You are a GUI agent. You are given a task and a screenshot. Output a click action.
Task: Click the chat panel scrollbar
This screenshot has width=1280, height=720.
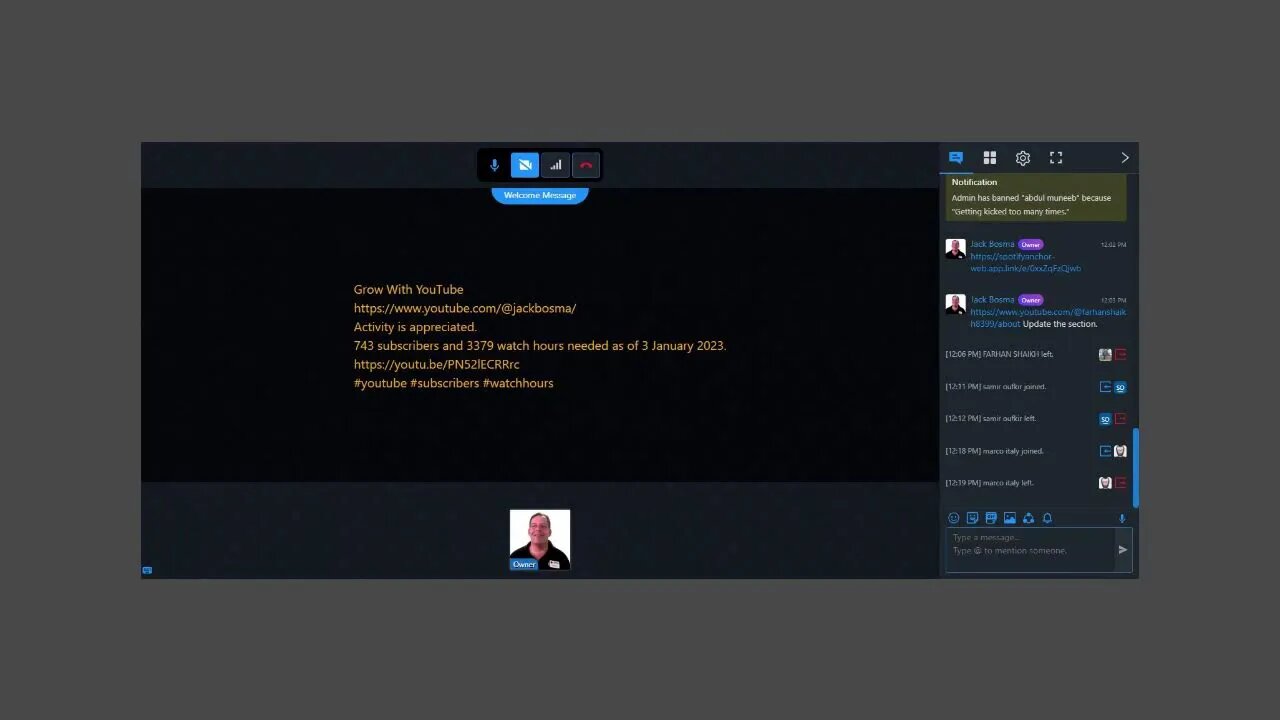(1135, 467)
